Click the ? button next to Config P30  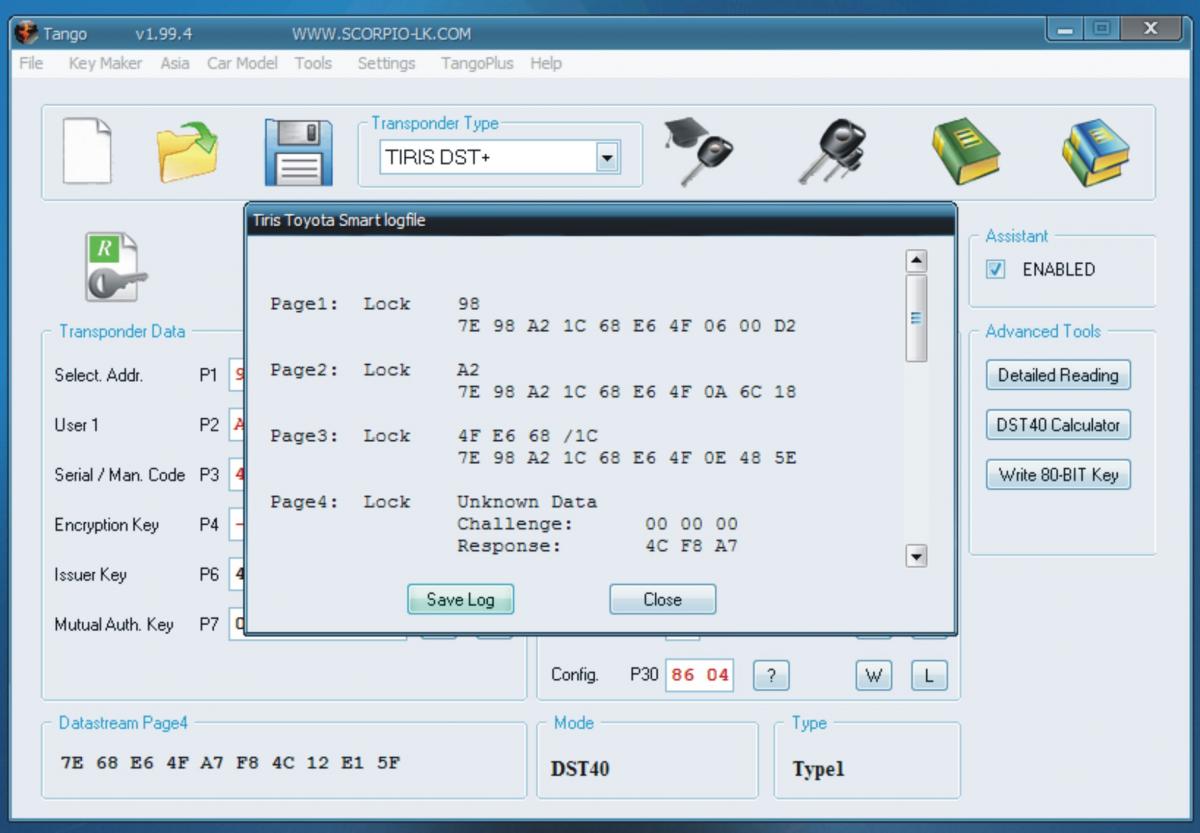click(x=771, y=675)
